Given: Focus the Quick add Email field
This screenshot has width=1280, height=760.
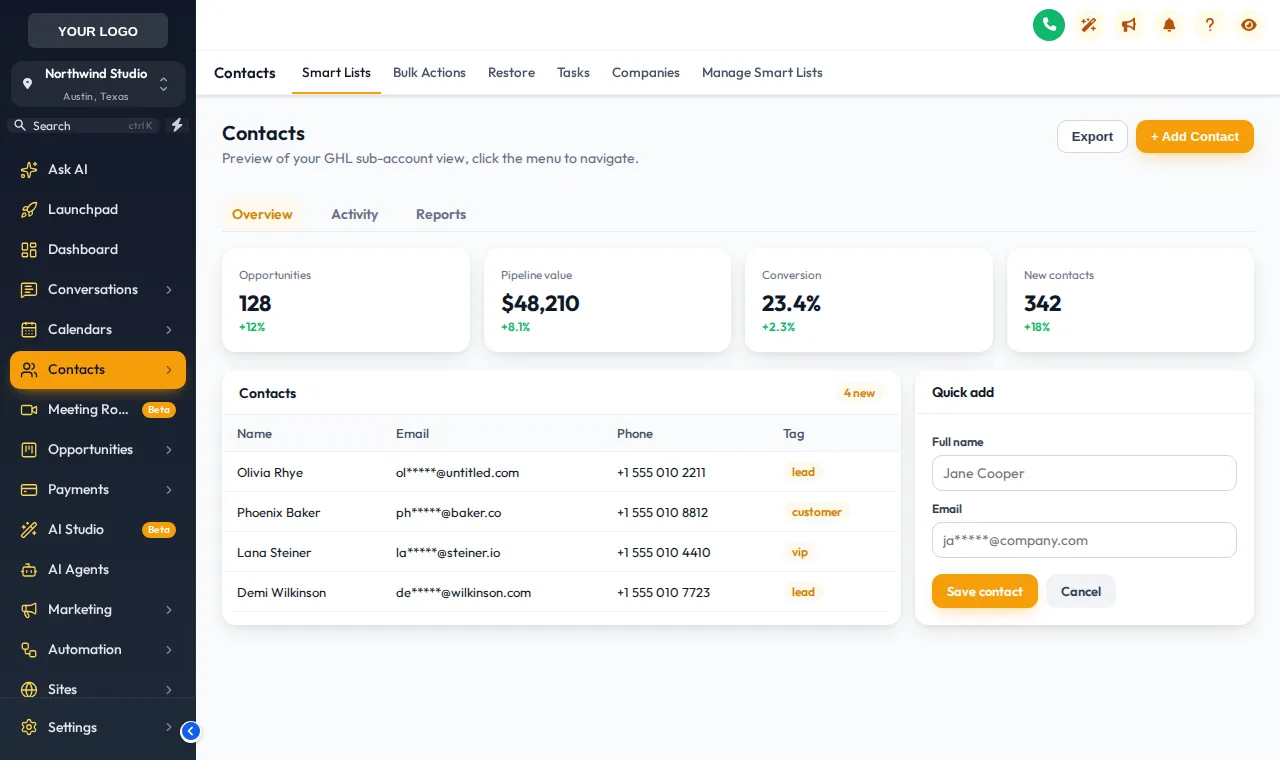Looking at the screenshot, I should tap(1084, 540).
